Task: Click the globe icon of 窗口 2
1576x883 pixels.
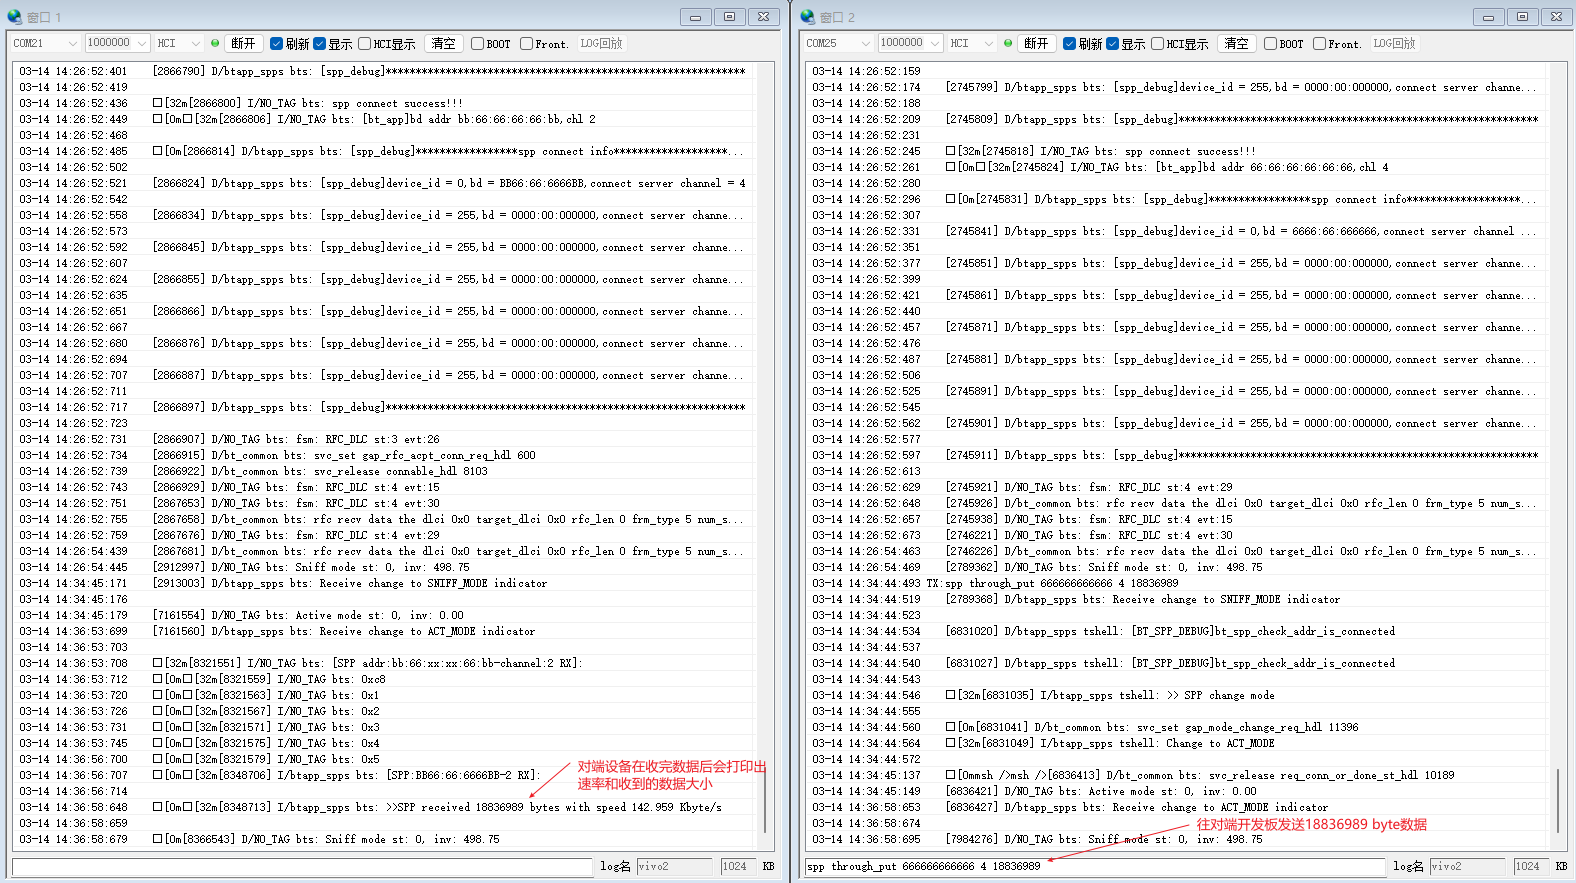Action: click(x=808, y=17)
